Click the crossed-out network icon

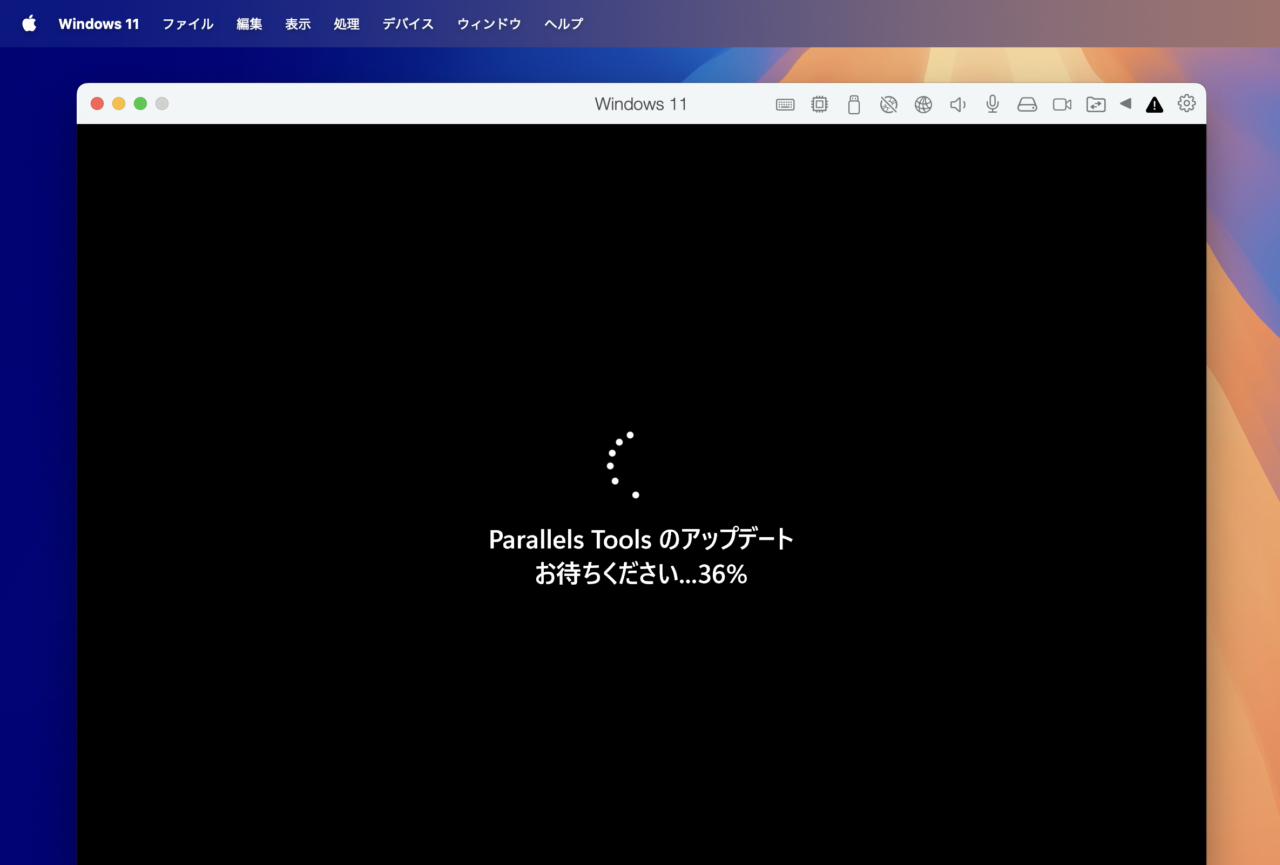point(888,104)
